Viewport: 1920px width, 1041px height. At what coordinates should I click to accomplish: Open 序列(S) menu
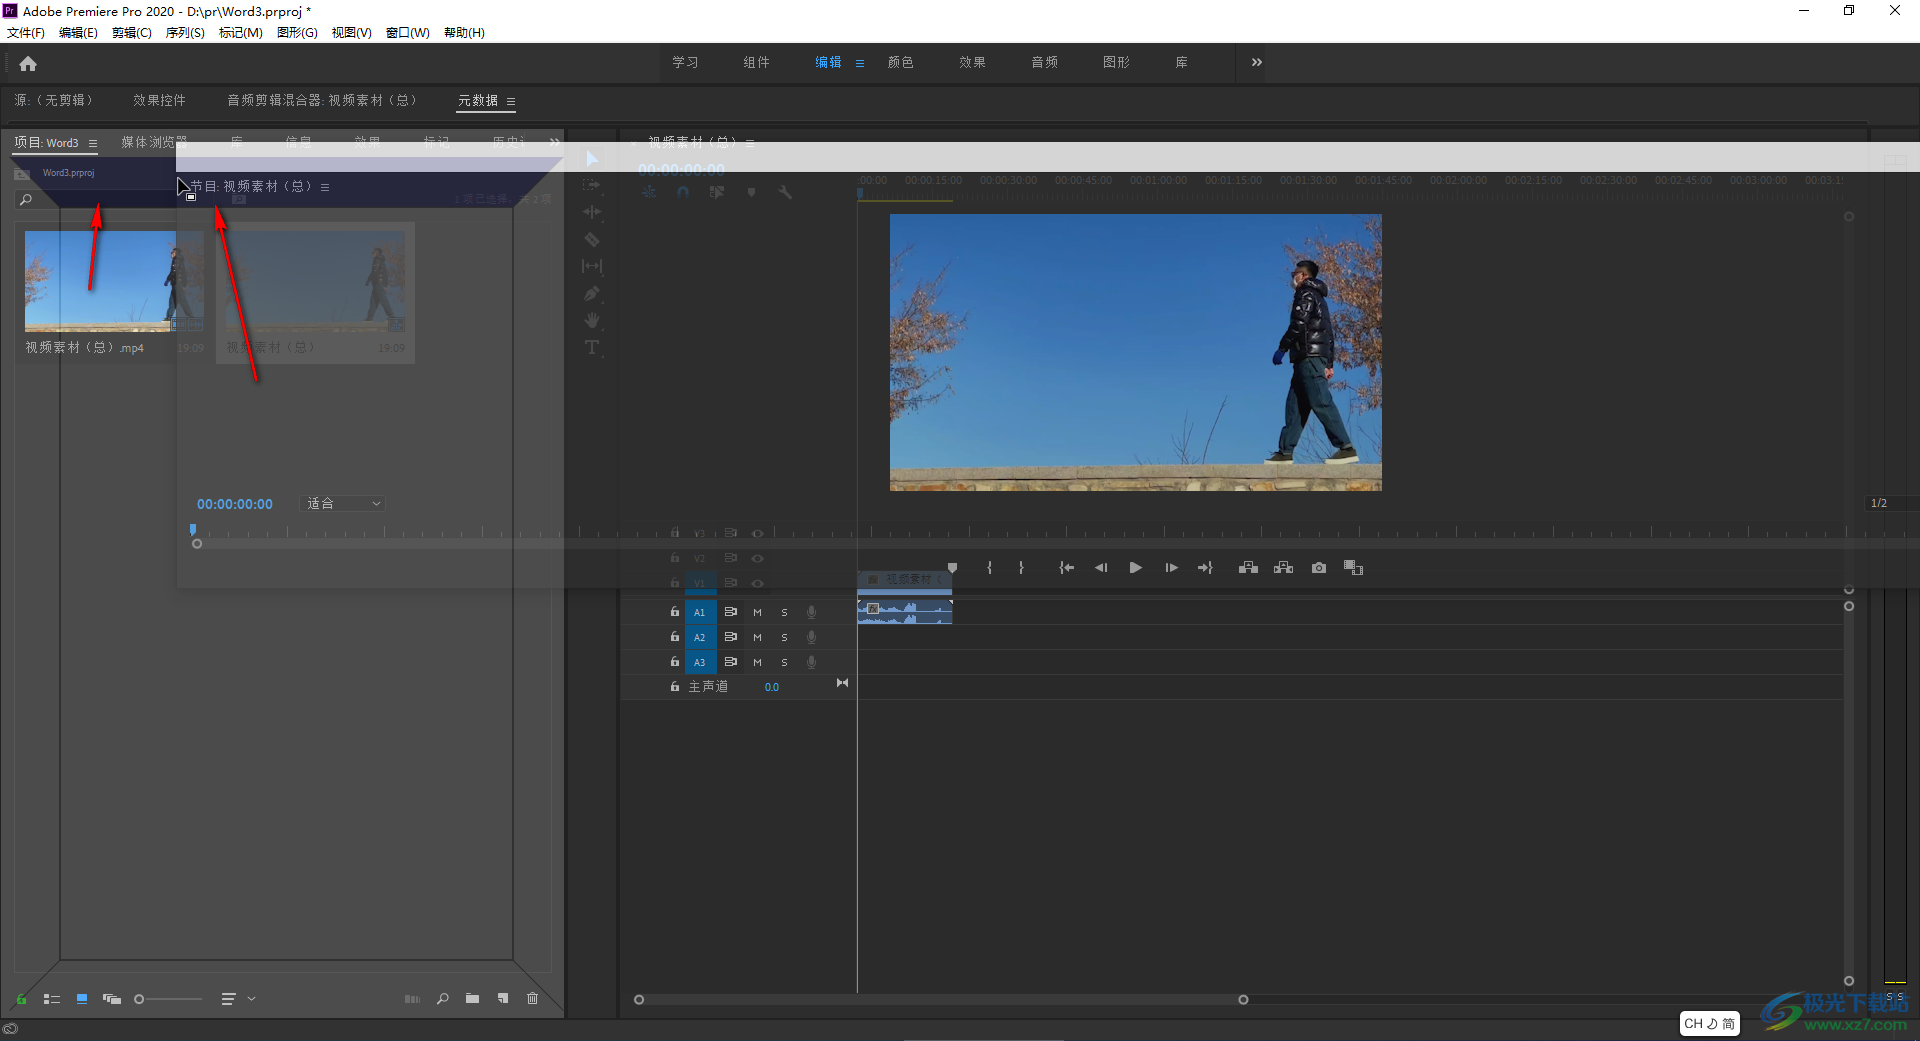(185, 33)
